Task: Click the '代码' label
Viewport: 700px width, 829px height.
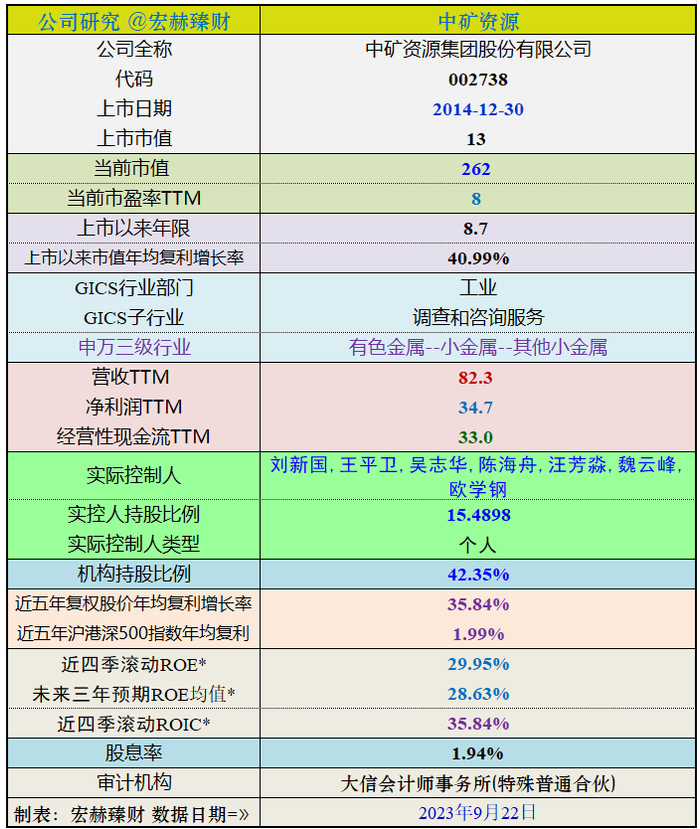Action: (134, 79)
